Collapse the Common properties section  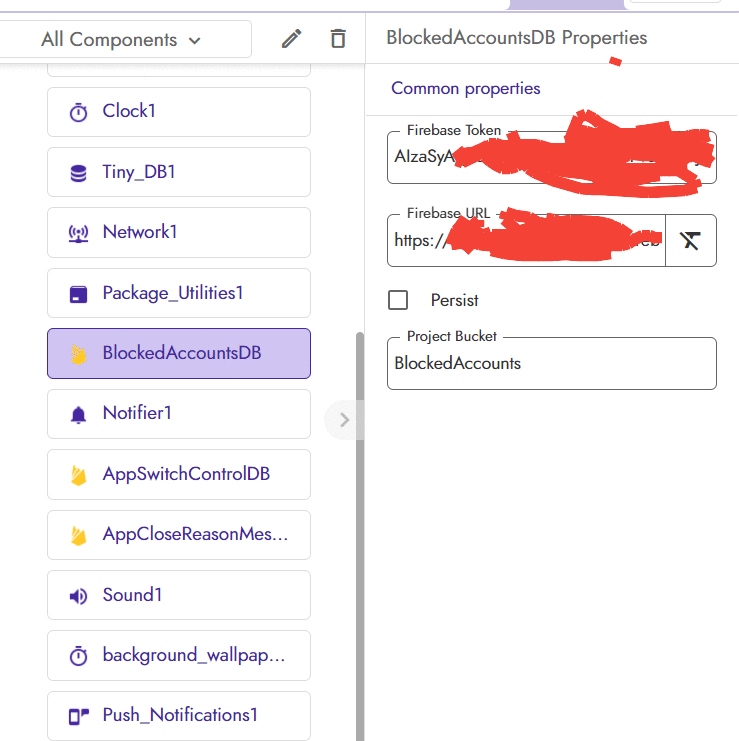tap(466, 88)
